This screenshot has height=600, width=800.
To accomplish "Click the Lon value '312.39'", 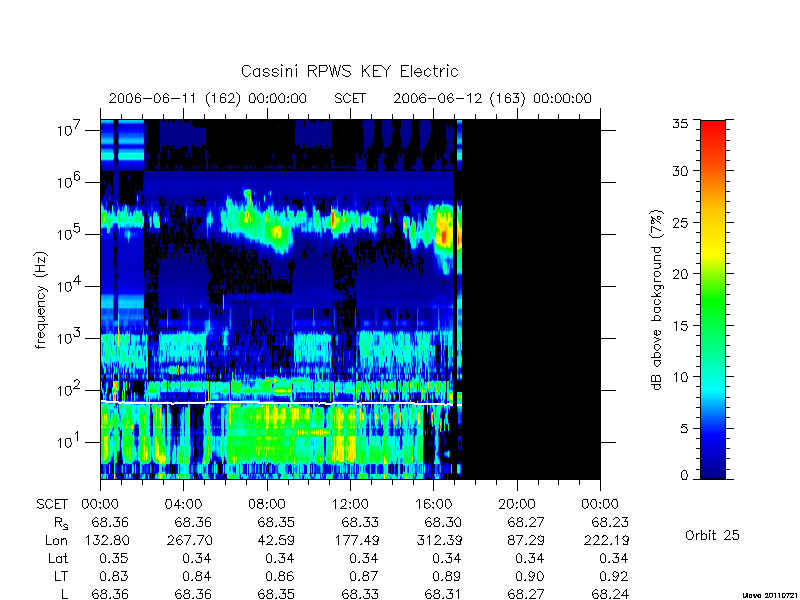I will 439,540.
